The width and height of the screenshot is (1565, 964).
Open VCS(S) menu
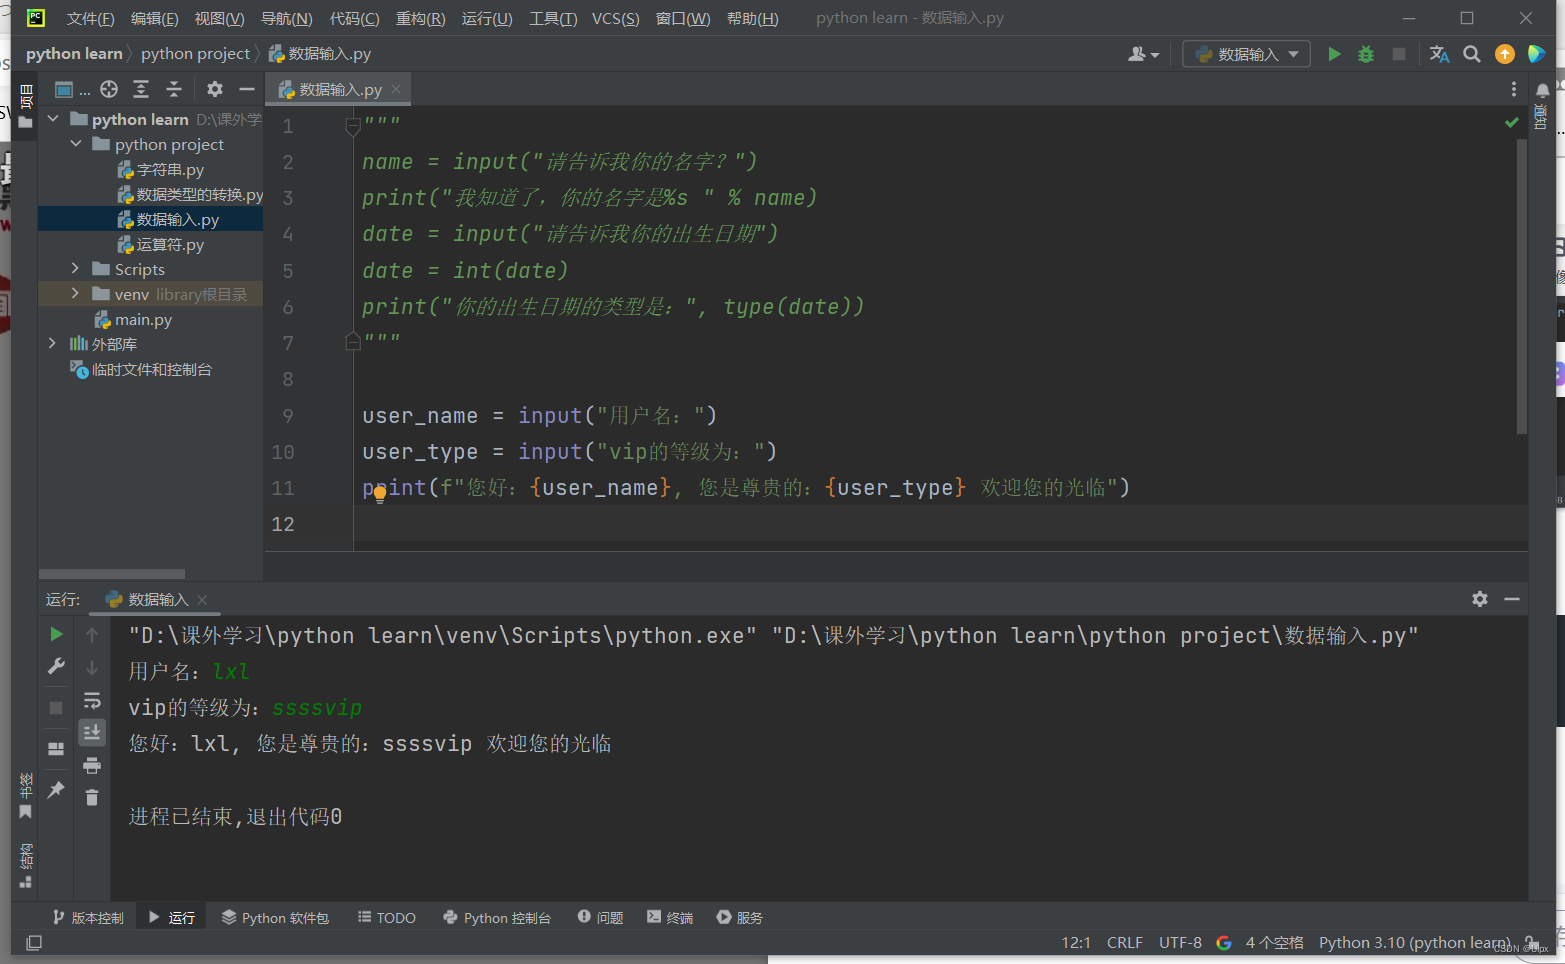pyautogui.click(x=615, y=18)
